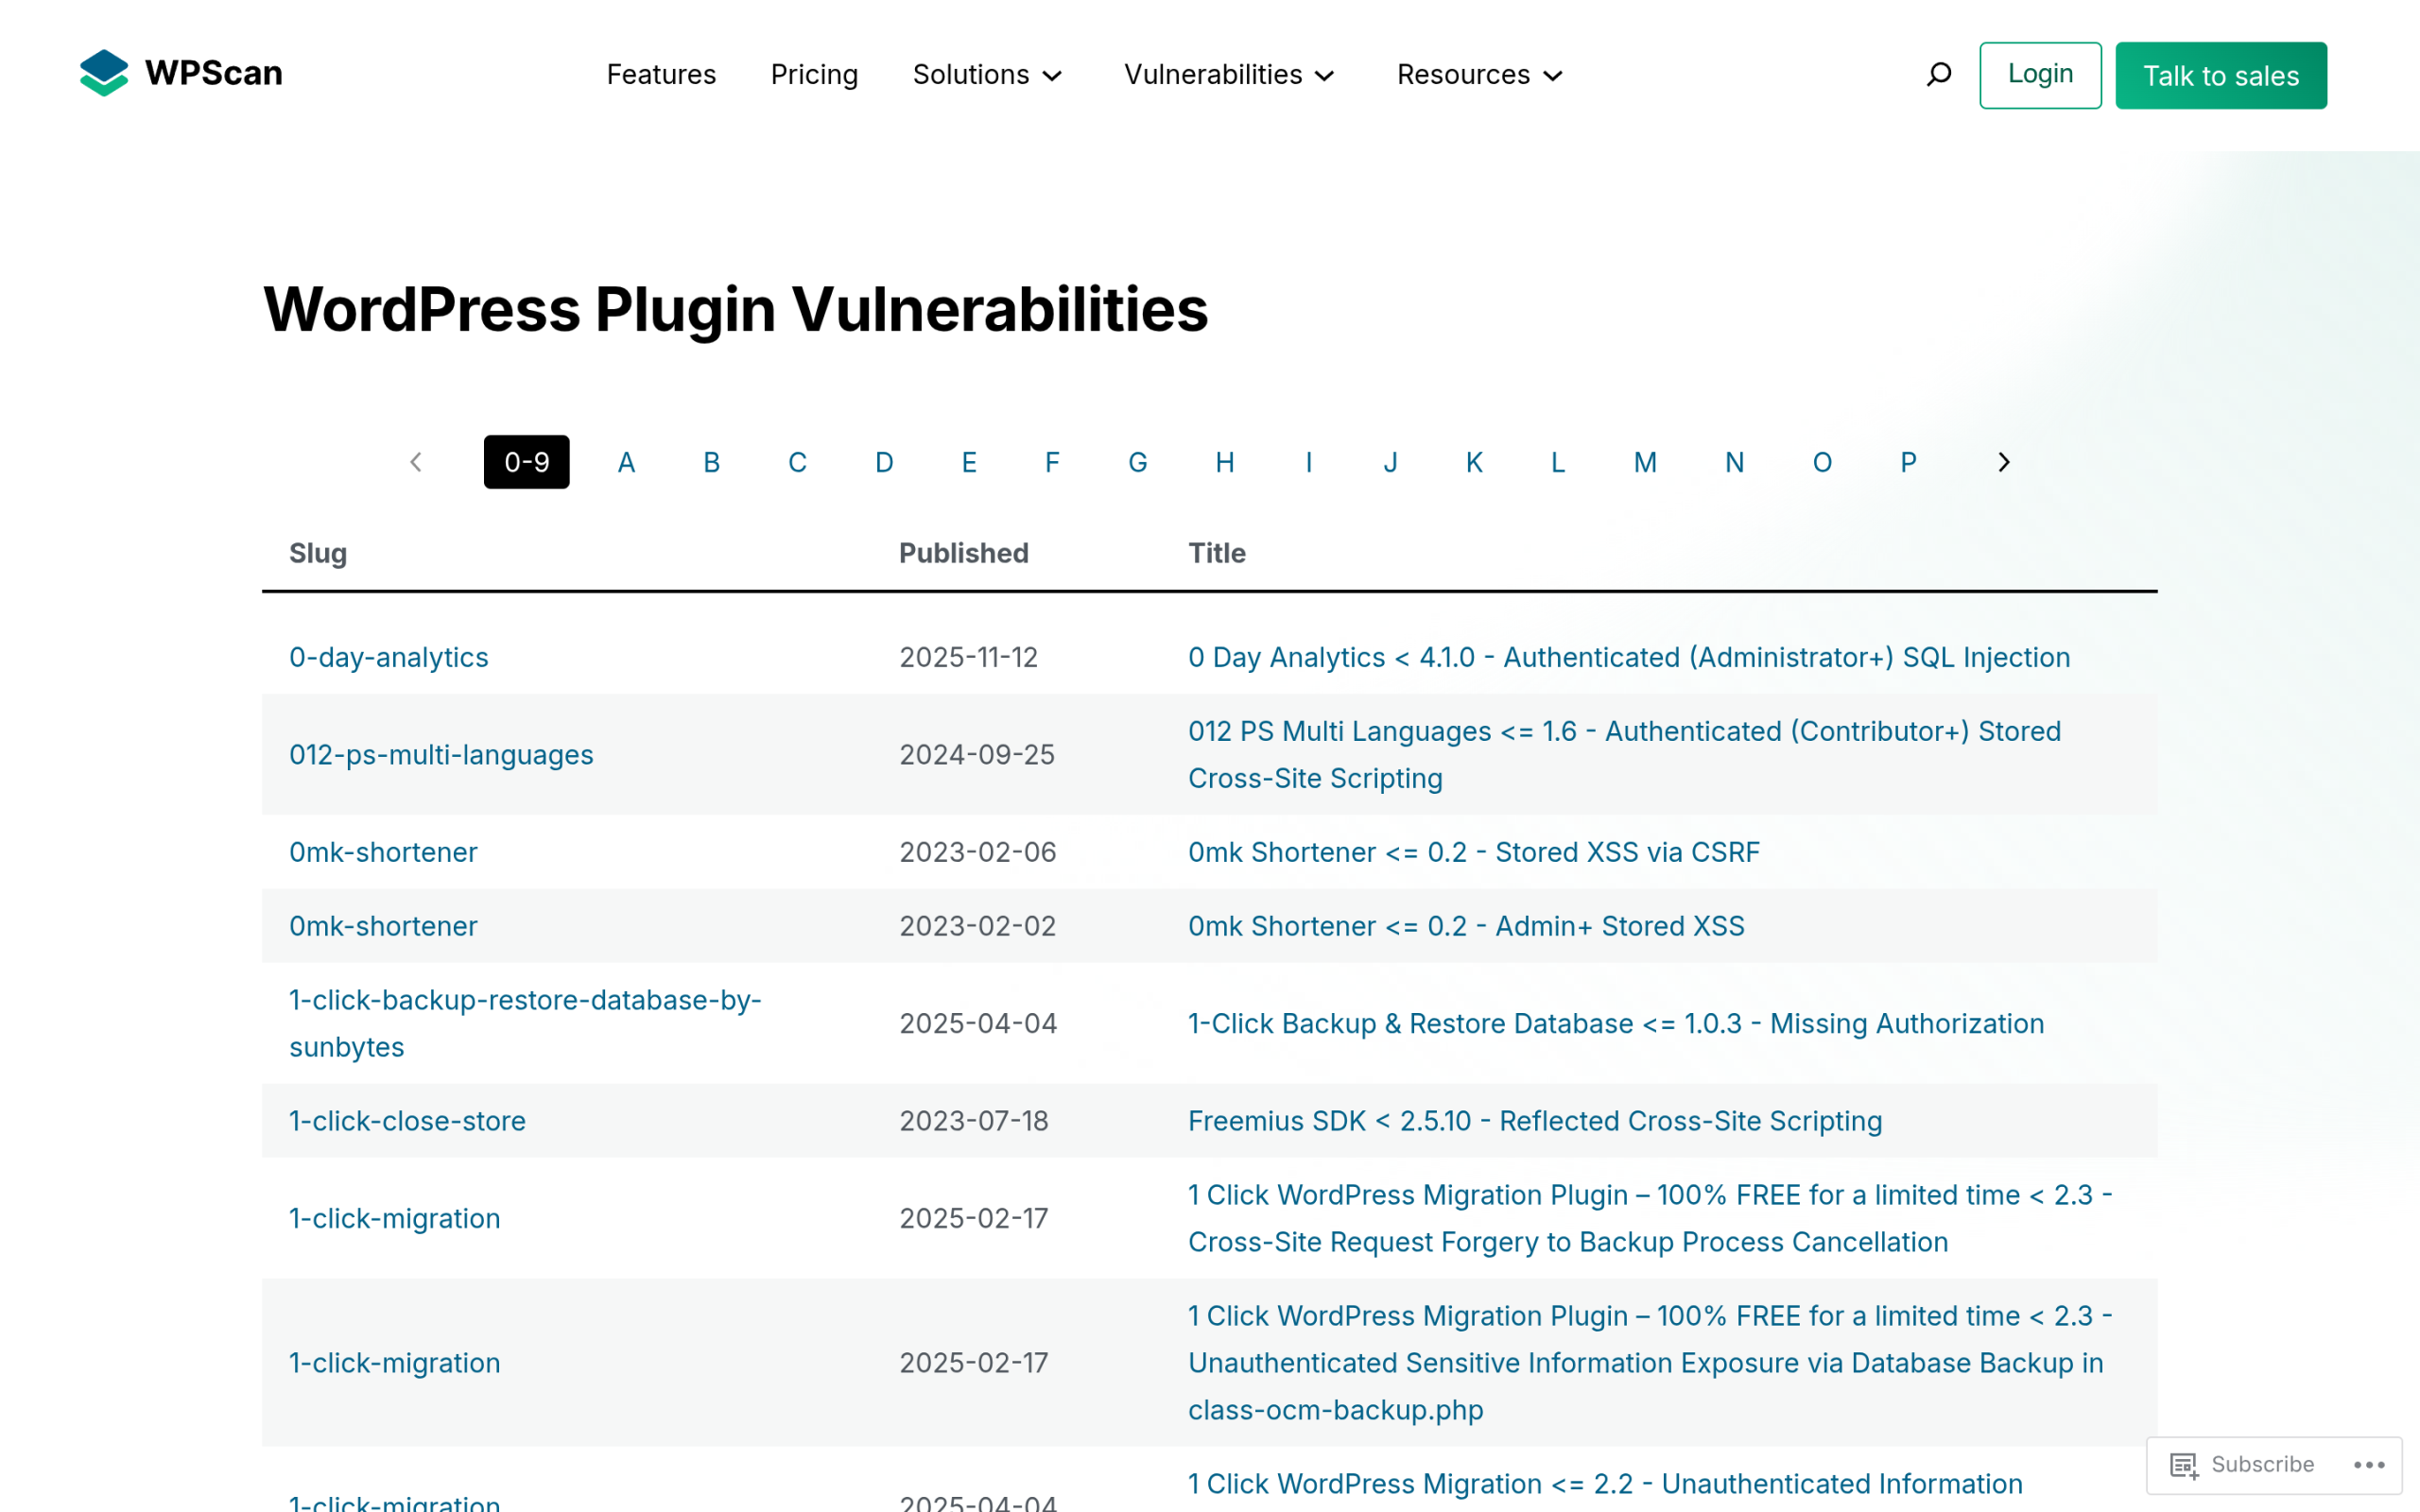Click the Title column header
This screenshot has width=2420, height=1512.
point(1216,553)
